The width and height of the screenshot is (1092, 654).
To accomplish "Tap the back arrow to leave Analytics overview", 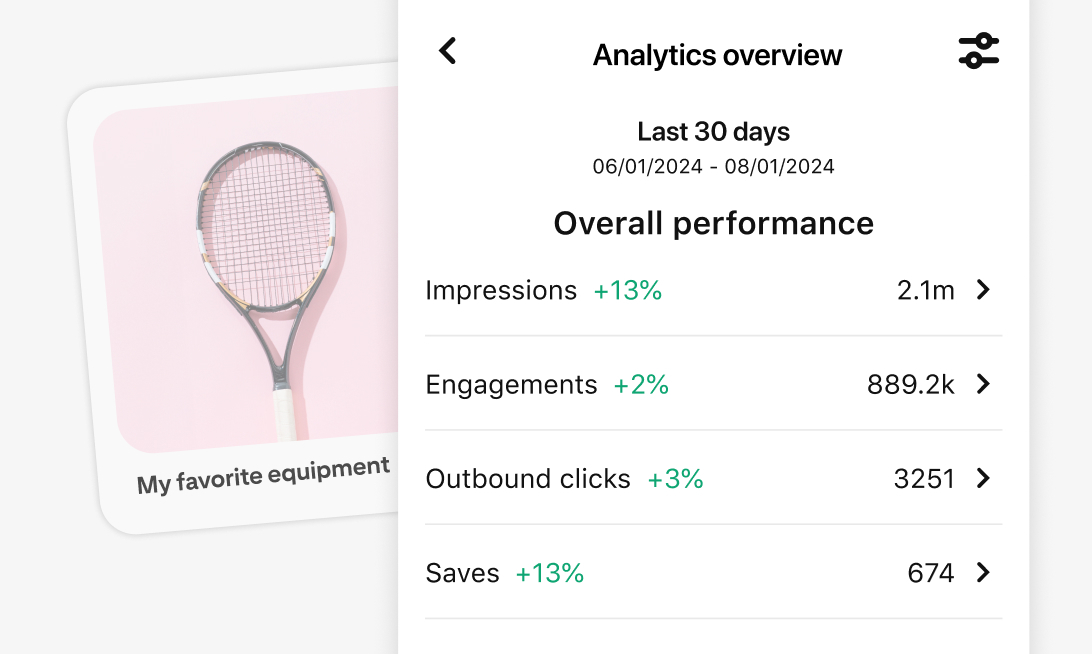I will pyautogui.click(x=447, y=50).
